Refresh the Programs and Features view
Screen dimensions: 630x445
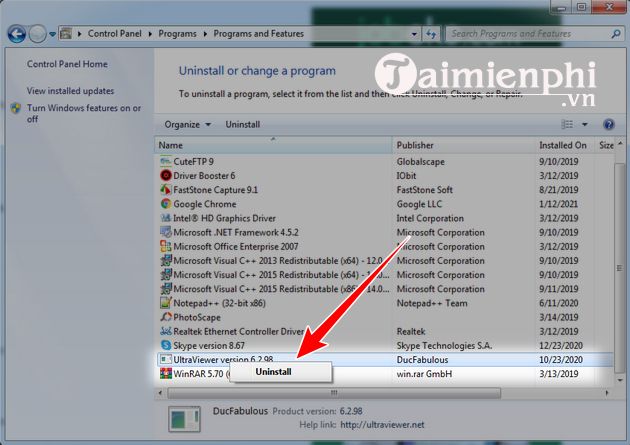431,34
